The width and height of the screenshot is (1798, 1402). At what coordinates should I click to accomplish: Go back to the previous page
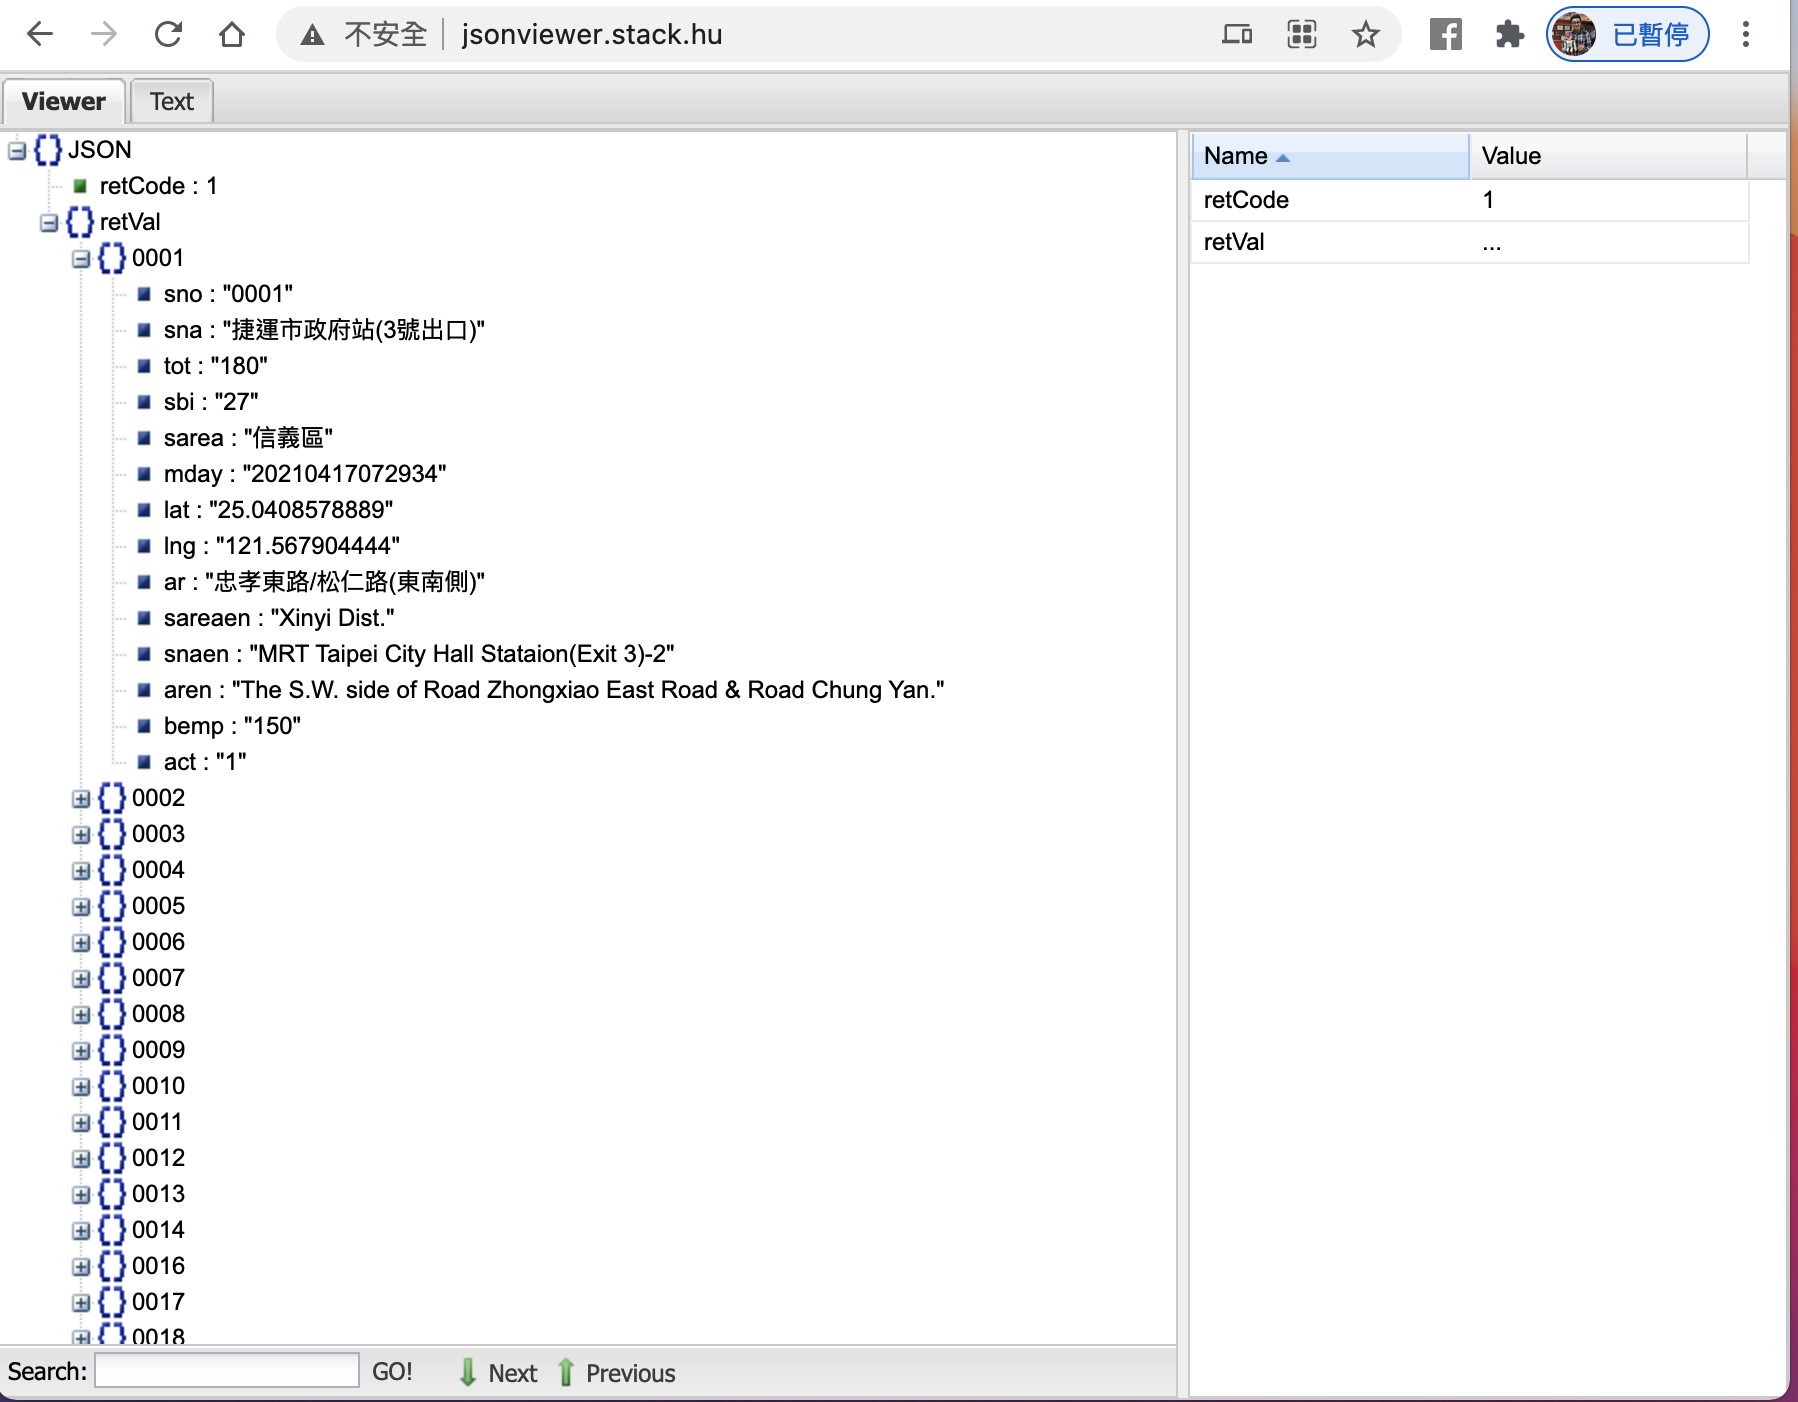coord(40,35)
